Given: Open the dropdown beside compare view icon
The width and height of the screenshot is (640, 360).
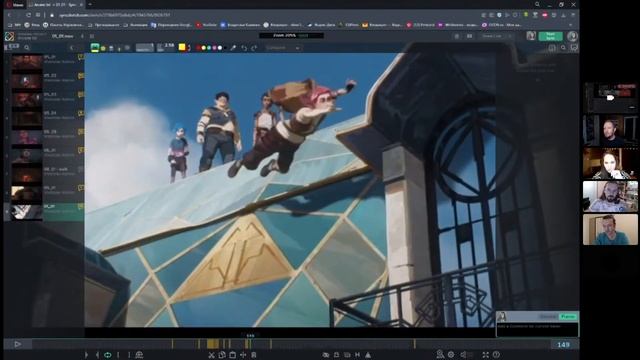Looking at the screenshot, I should coord(496,36).
